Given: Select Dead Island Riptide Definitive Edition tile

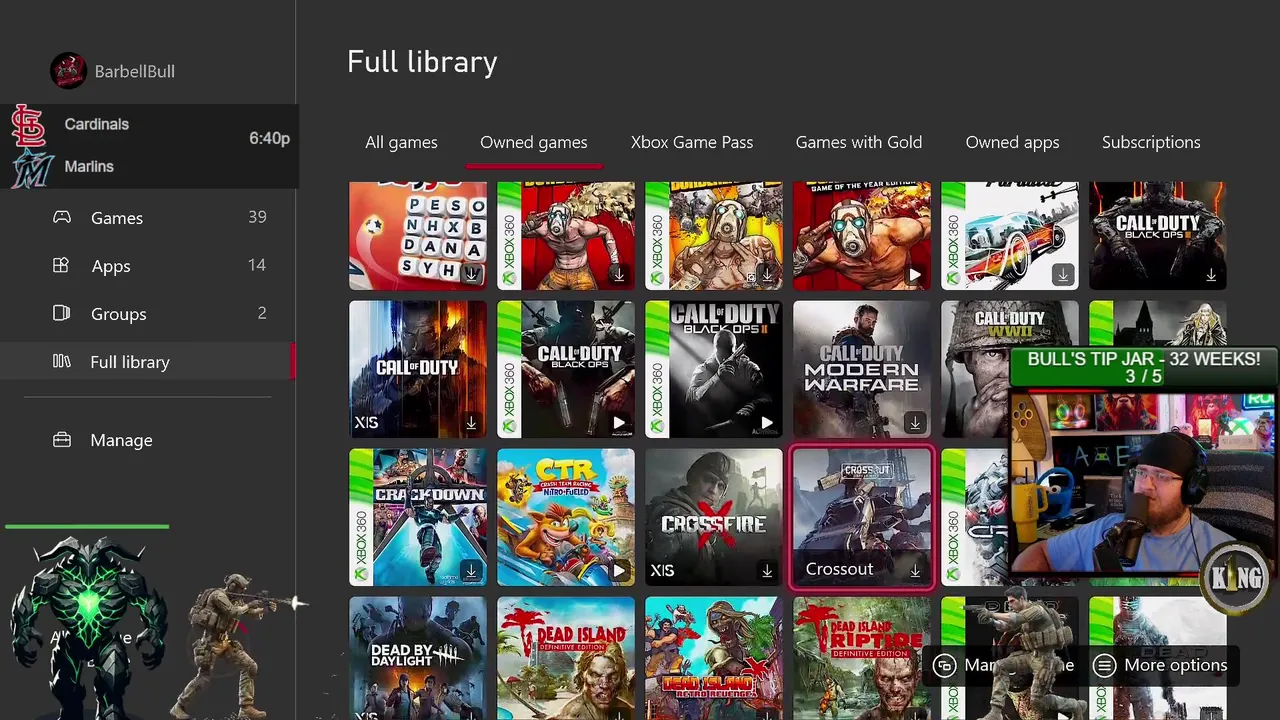Looking at the screenshot, I should pyautogui.click(x=862, y=658).
